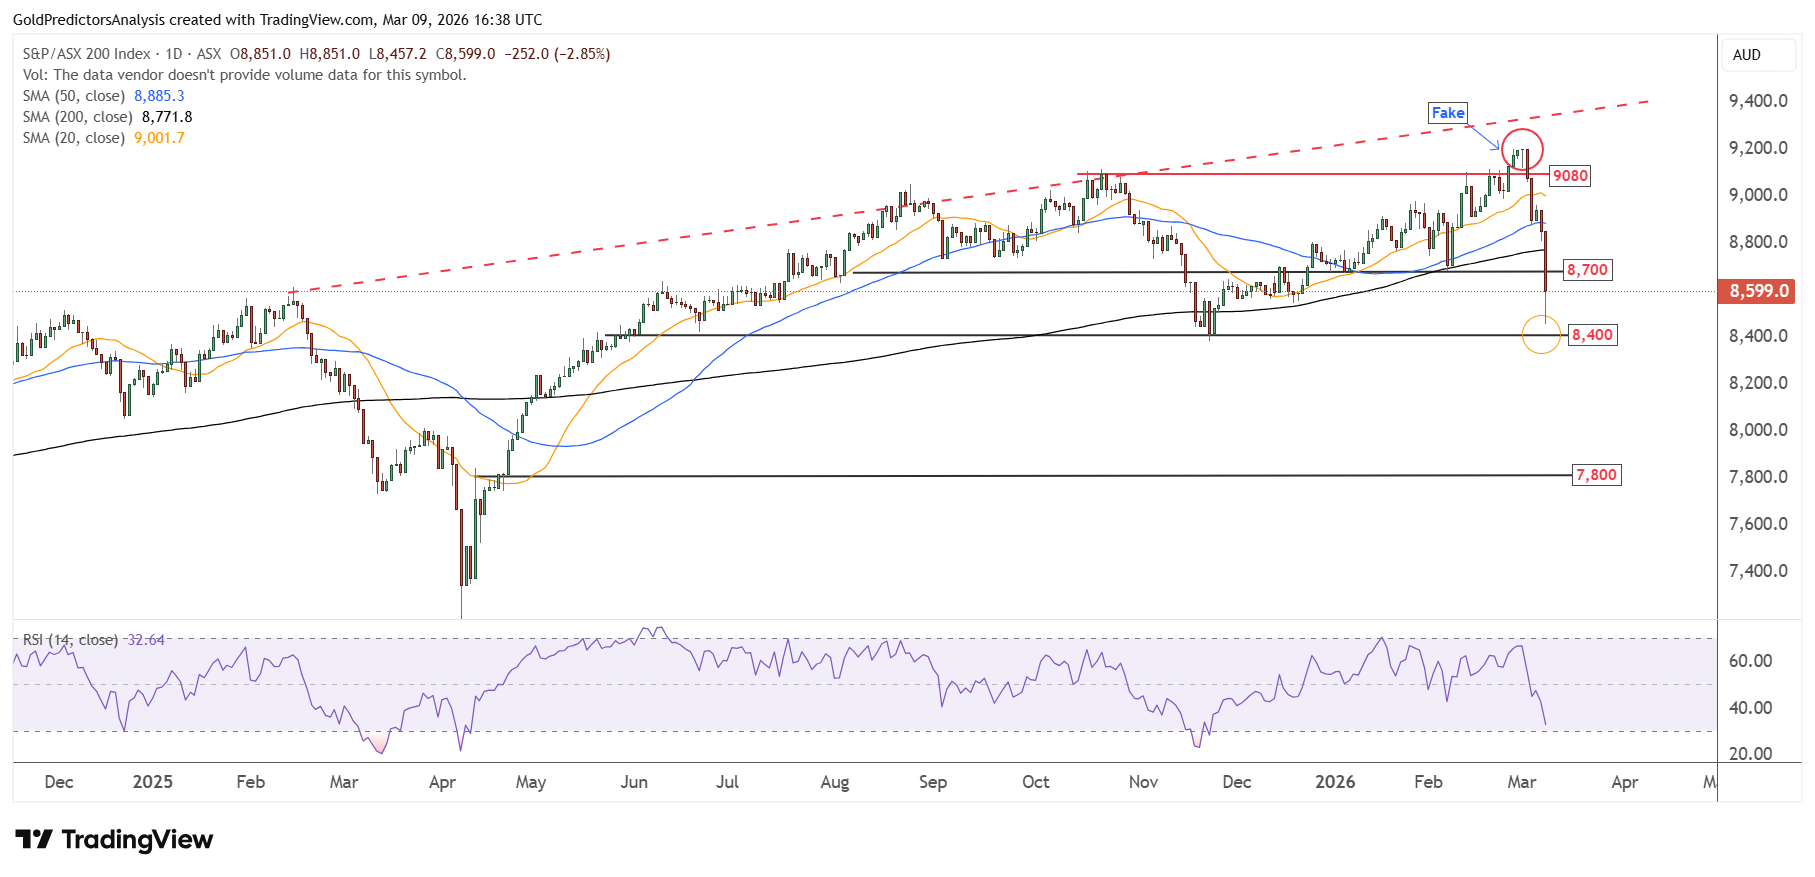The image size is (1815, 877).
Task: Click the 7,800 support price label
Action: (x=1596, y=475)
